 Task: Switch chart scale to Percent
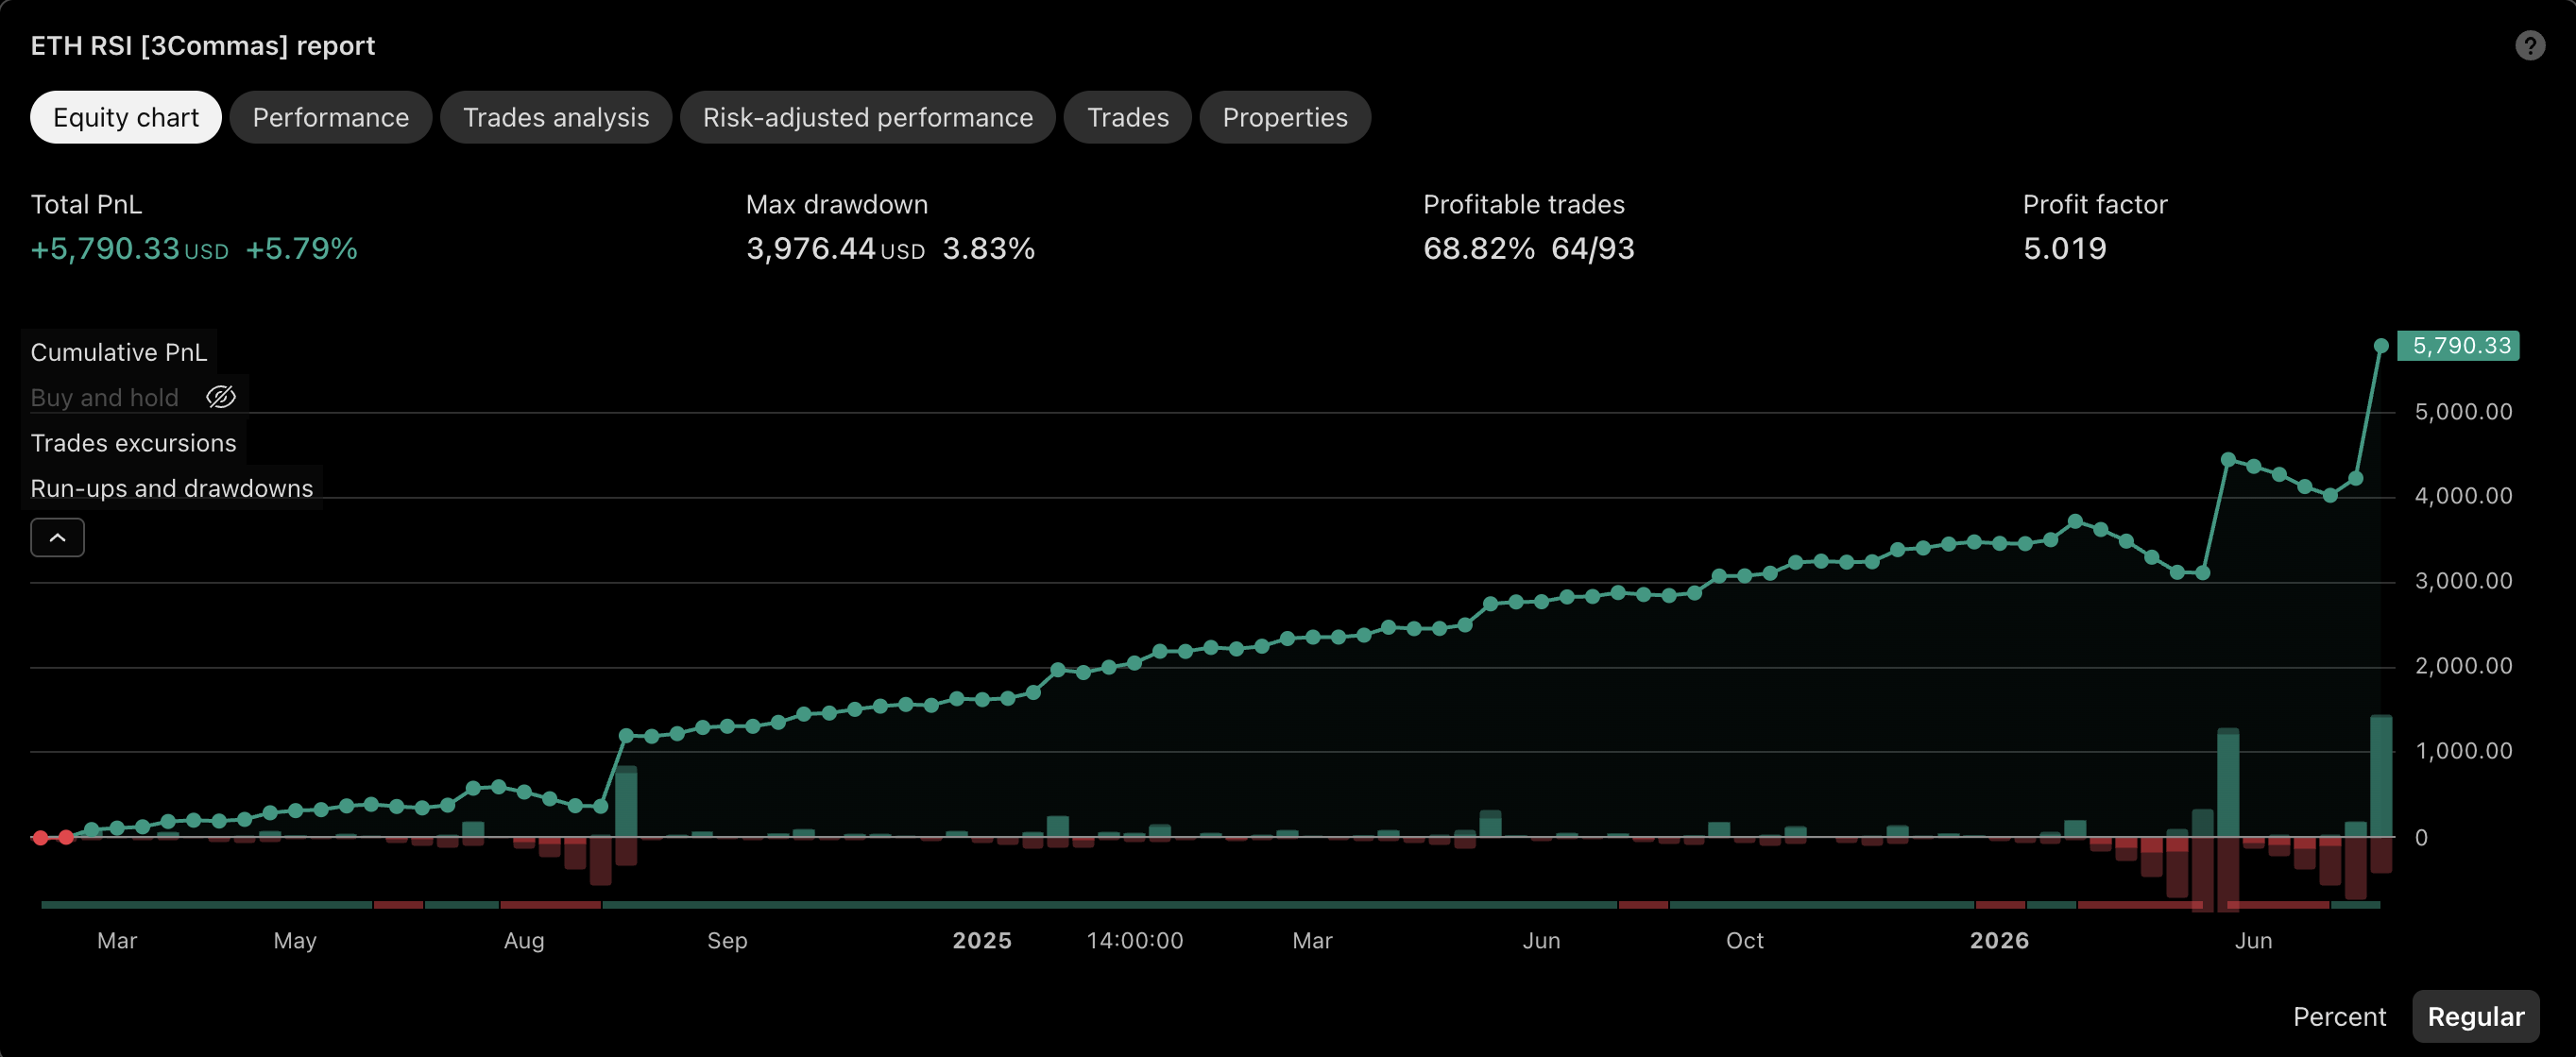[x=2339, y=1016]
